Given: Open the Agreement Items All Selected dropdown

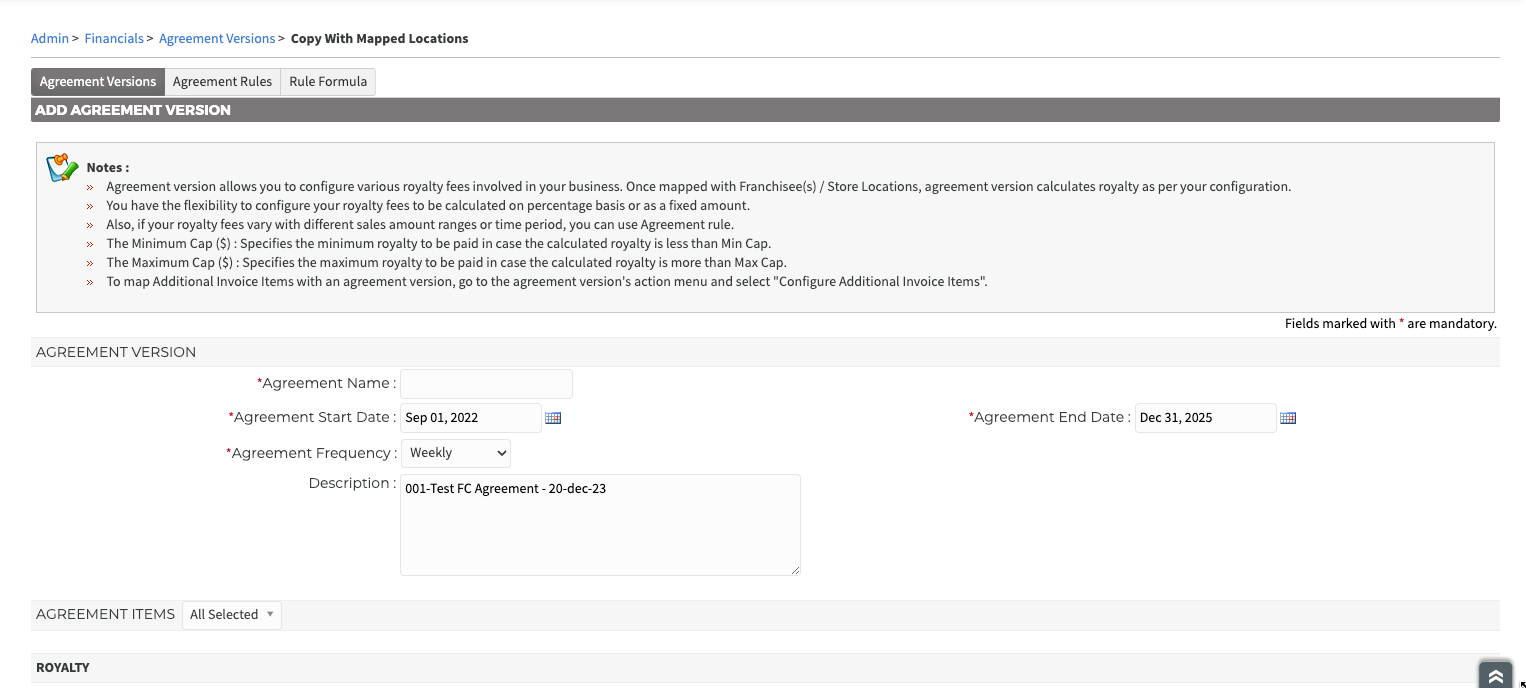Looking at the screenshot, I should (x=232, y=615).
